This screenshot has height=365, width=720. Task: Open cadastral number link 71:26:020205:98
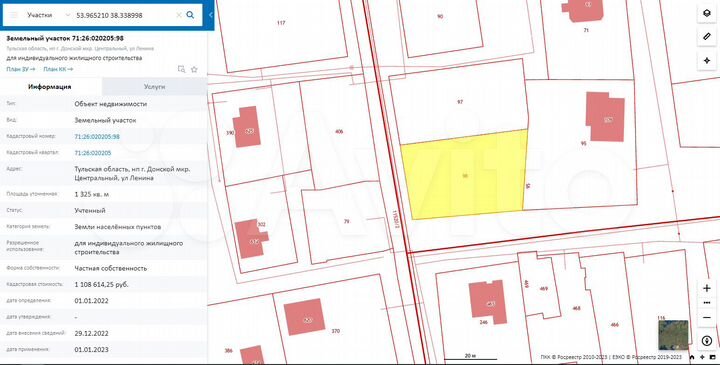coord(97,136)
